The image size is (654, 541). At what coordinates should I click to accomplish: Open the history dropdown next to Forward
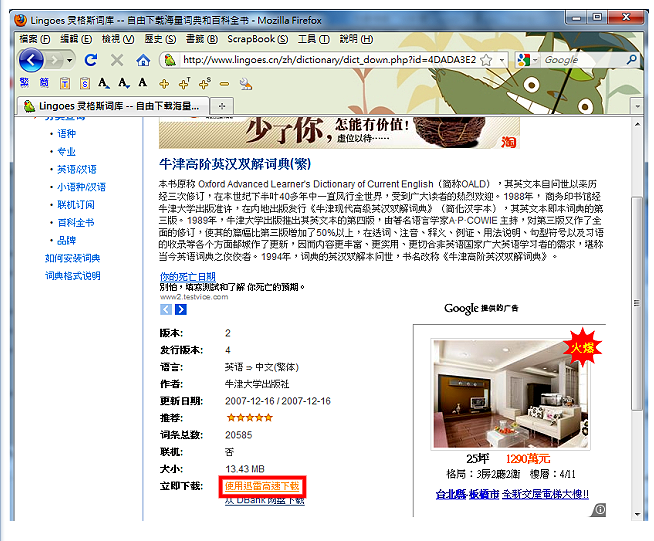(70, 60)
